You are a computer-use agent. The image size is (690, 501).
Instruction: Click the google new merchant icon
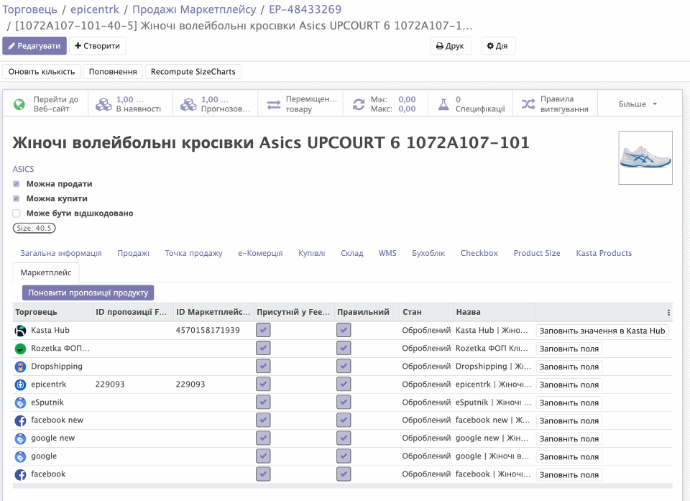[x=20, y=439]
